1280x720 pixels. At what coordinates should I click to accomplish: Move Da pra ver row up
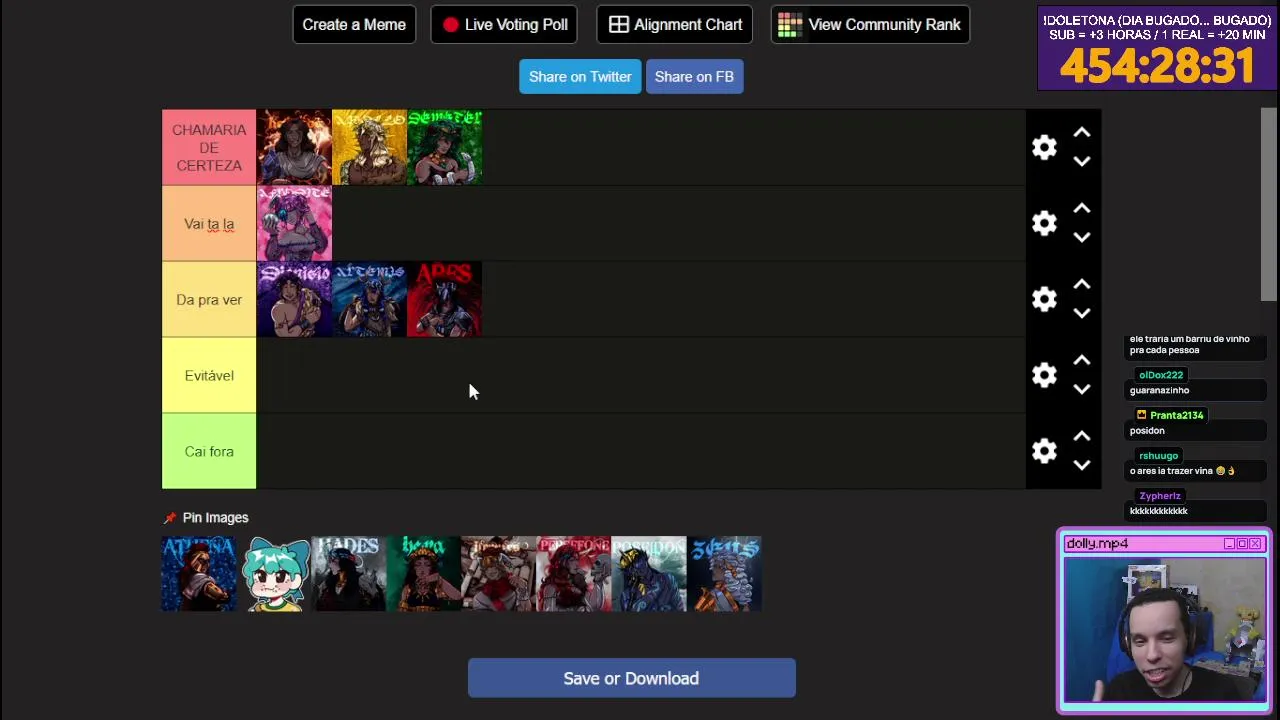pyautogui.click(x=1081, y=285)
